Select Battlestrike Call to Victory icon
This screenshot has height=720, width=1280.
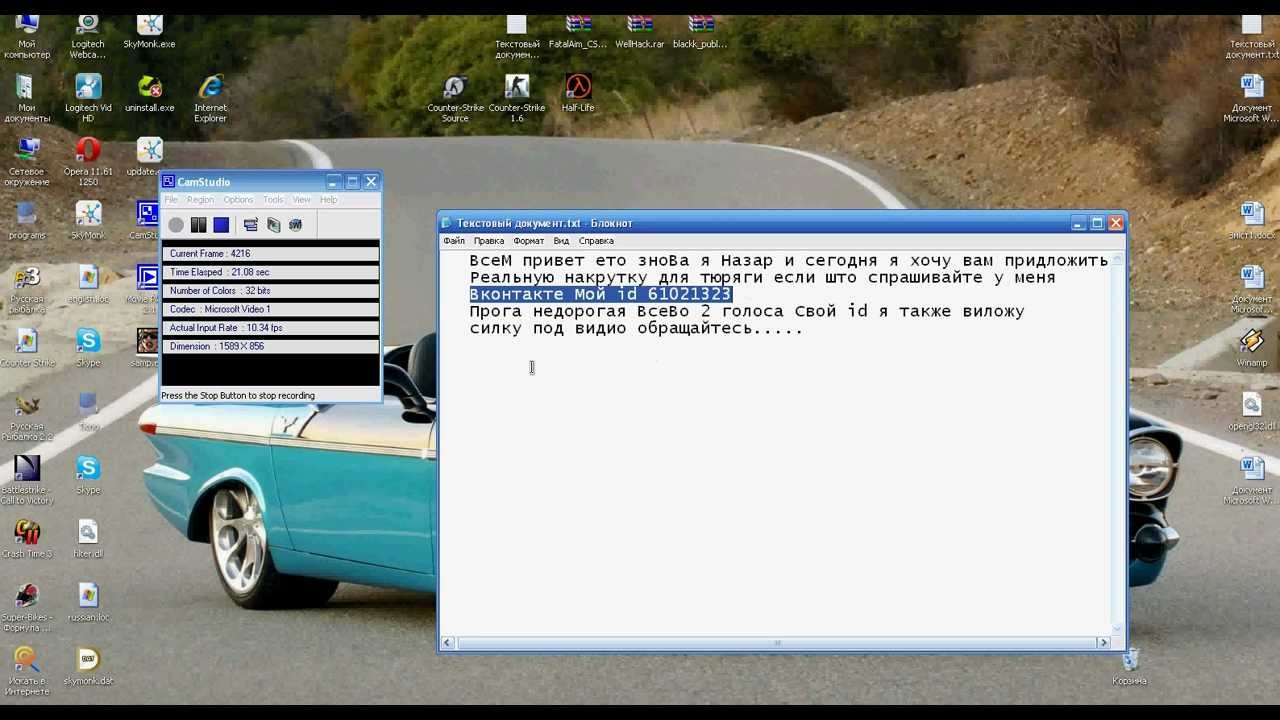point(27,481)
